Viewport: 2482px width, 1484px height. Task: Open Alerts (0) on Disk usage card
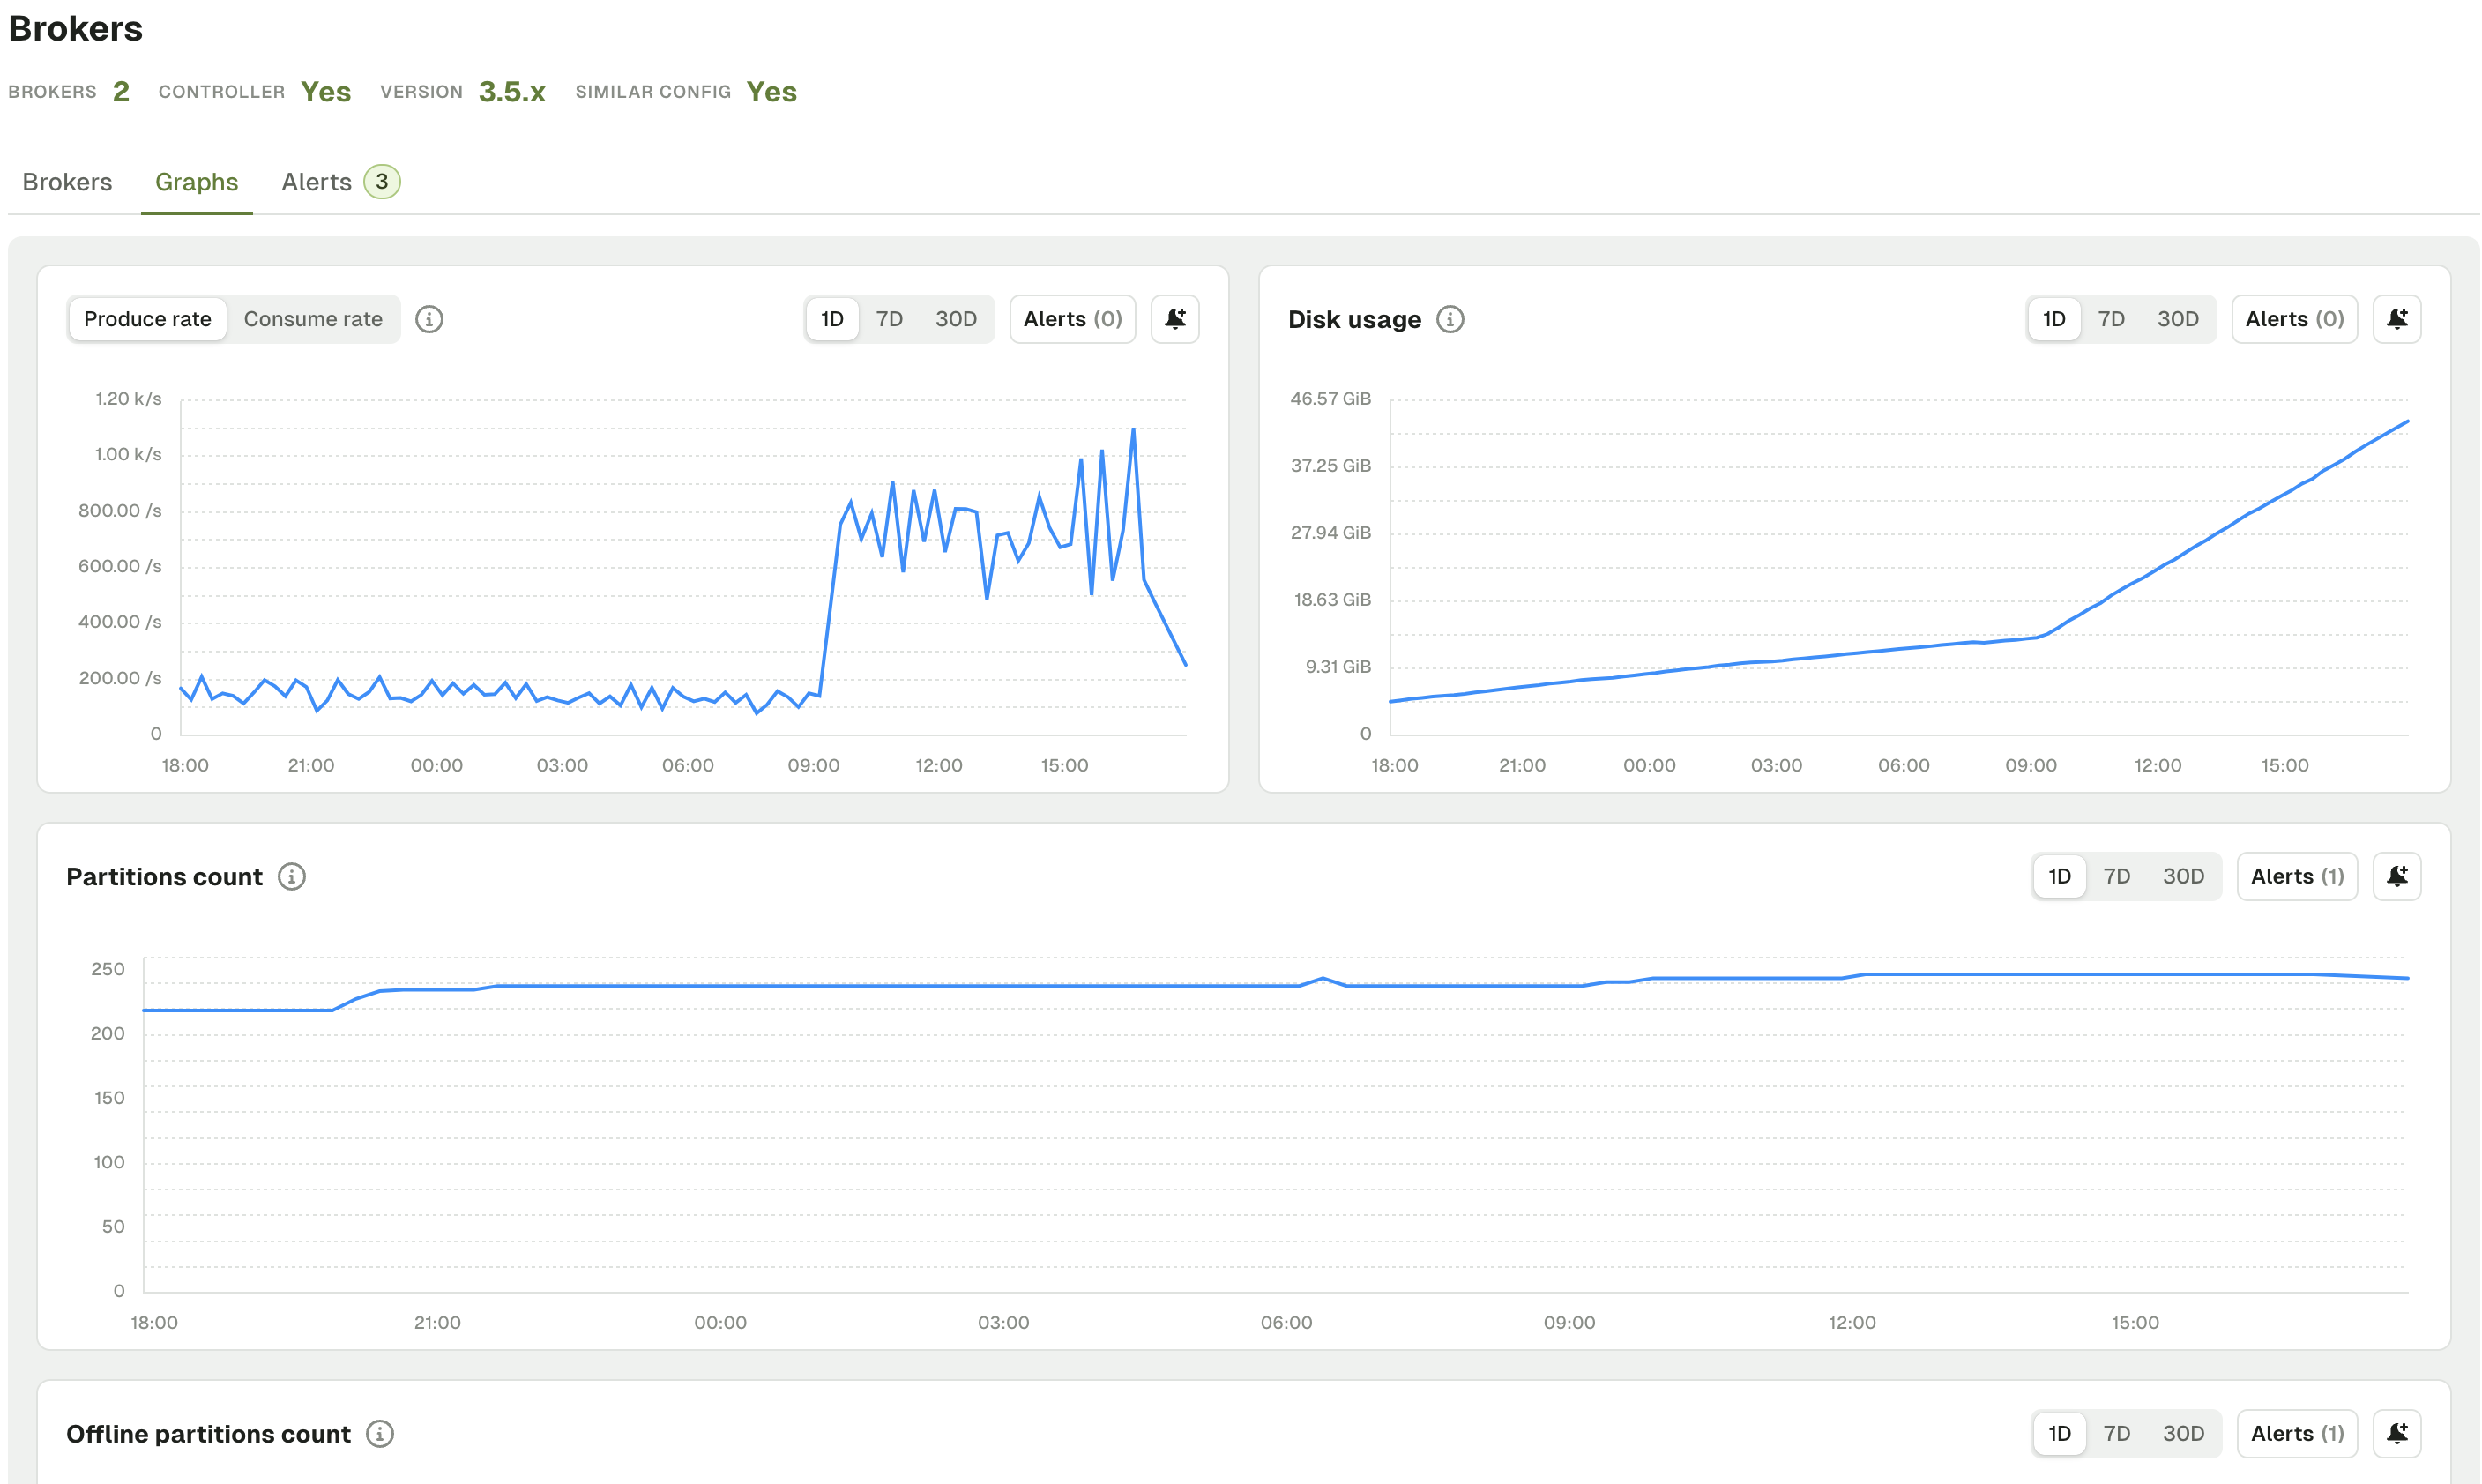[x=2294, y=319]
